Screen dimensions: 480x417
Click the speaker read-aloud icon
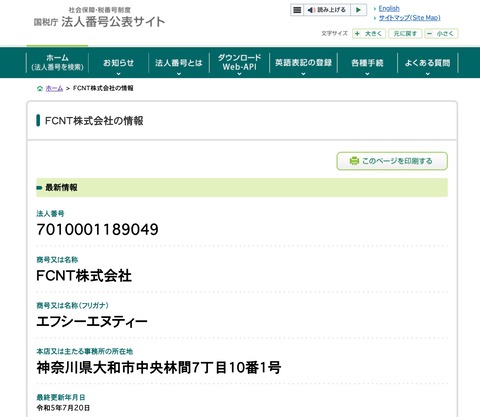pyautogui.click(x=311, y=10)
